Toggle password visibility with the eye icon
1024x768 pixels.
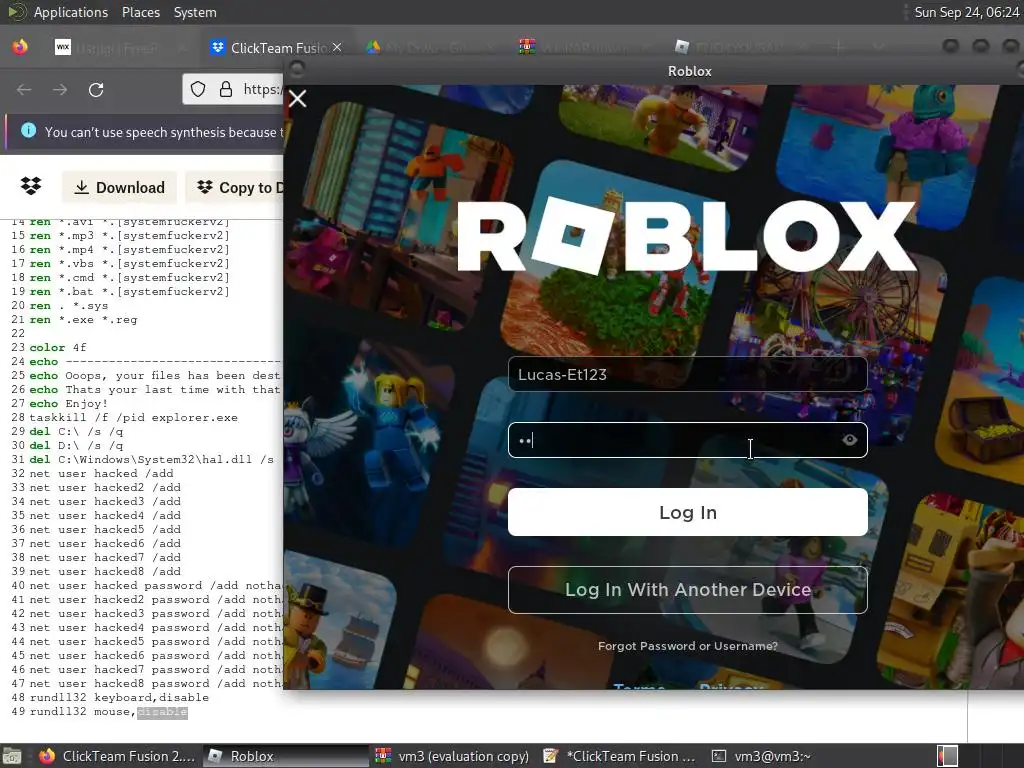[849, 440]
